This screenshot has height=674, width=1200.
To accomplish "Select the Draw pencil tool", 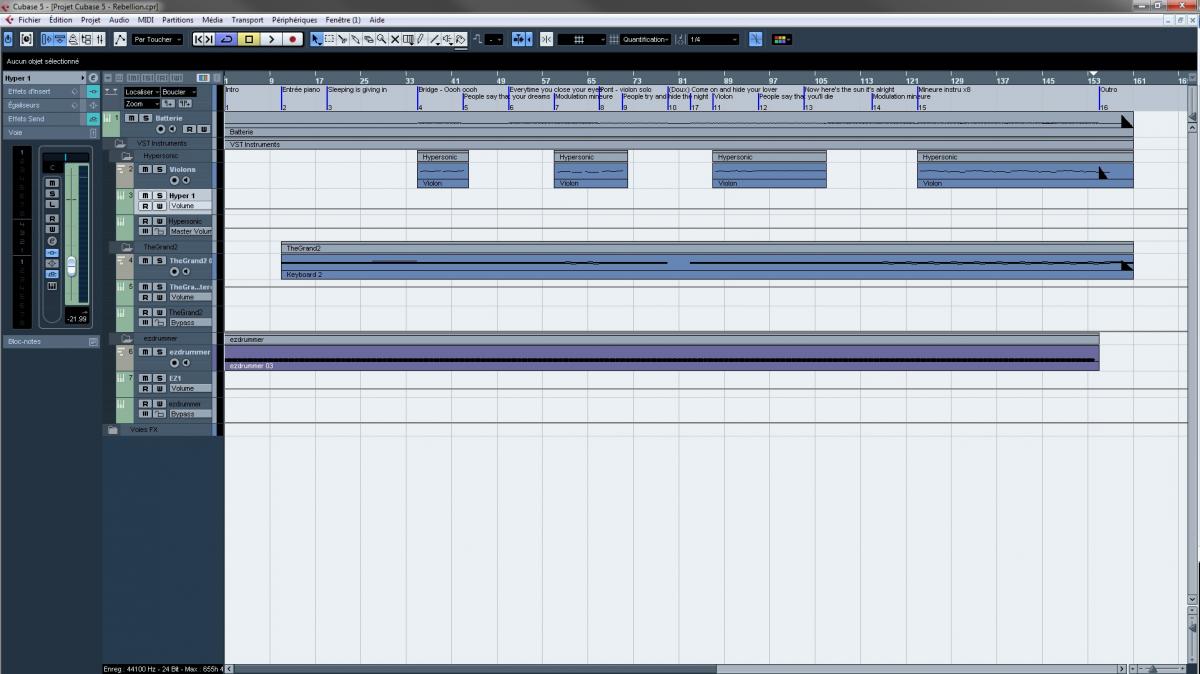I will click(420, 39).
